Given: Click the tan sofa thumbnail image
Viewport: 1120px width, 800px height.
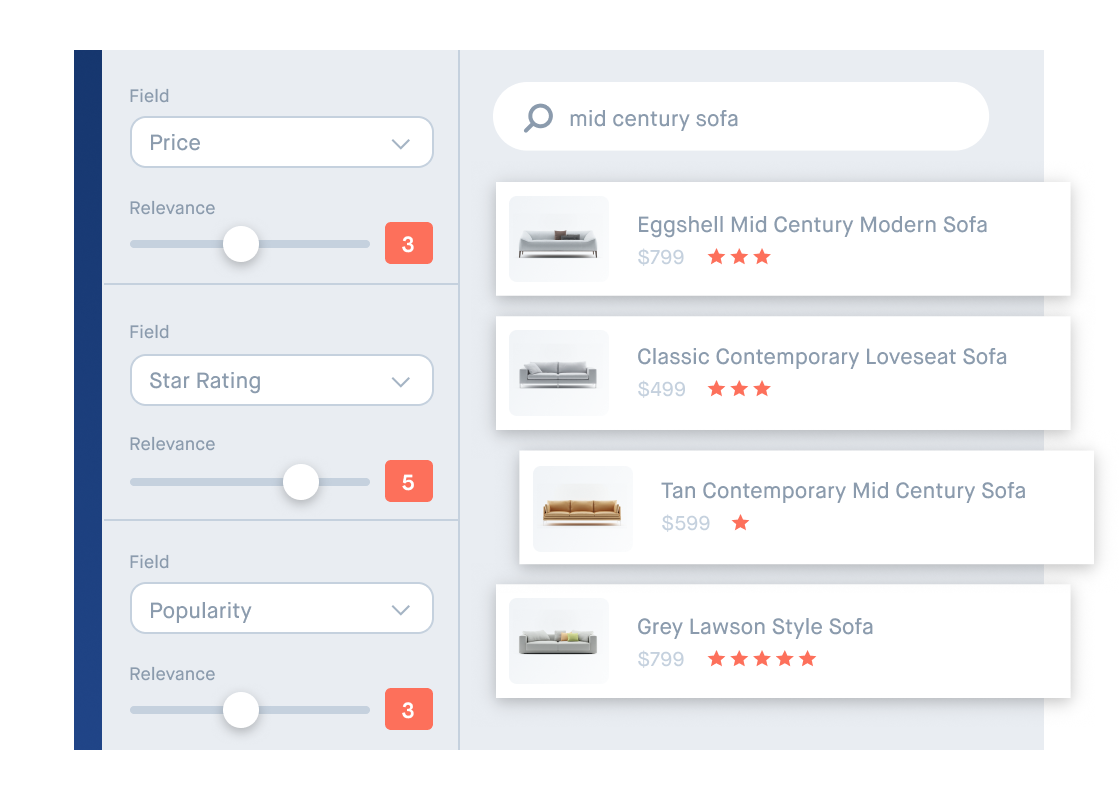Looking at the screenshot, I should click(582, 509).
